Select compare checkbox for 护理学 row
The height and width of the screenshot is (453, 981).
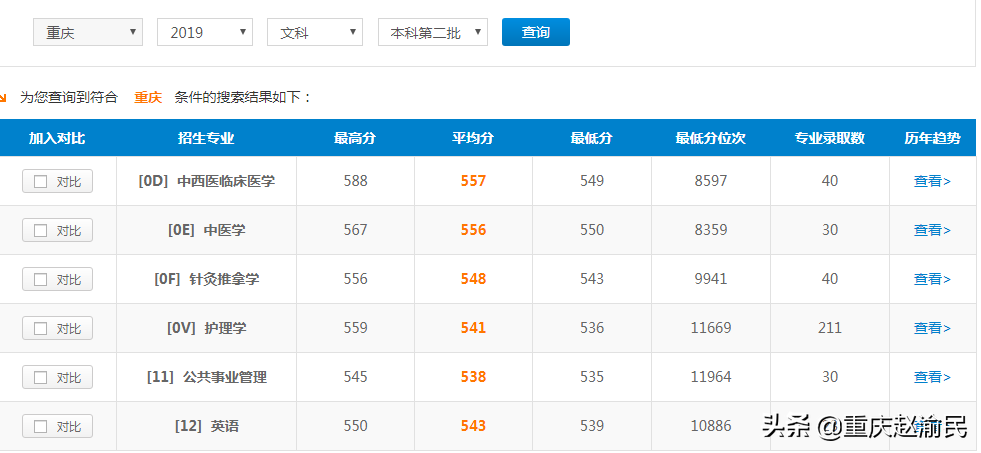(x=41, y=329)
